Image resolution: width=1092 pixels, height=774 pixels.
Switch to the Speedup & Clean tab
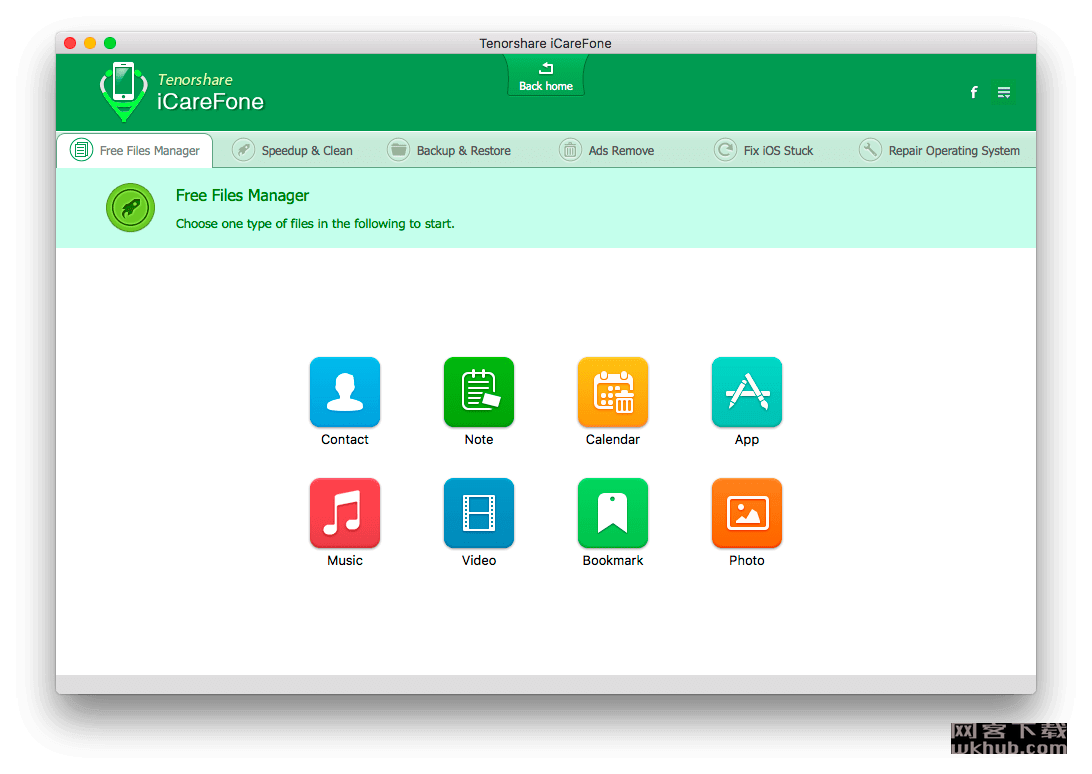click(292, 150)
